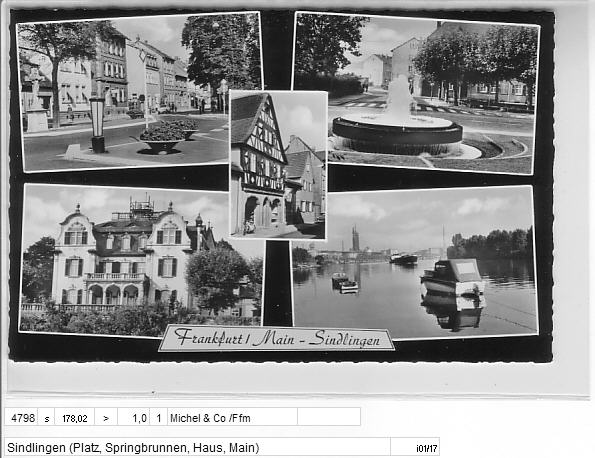The width and height of the screenshot is (595, 458).
Task: Click the fountain water jet
Action: pyautogui.click(x=399, y=97)
